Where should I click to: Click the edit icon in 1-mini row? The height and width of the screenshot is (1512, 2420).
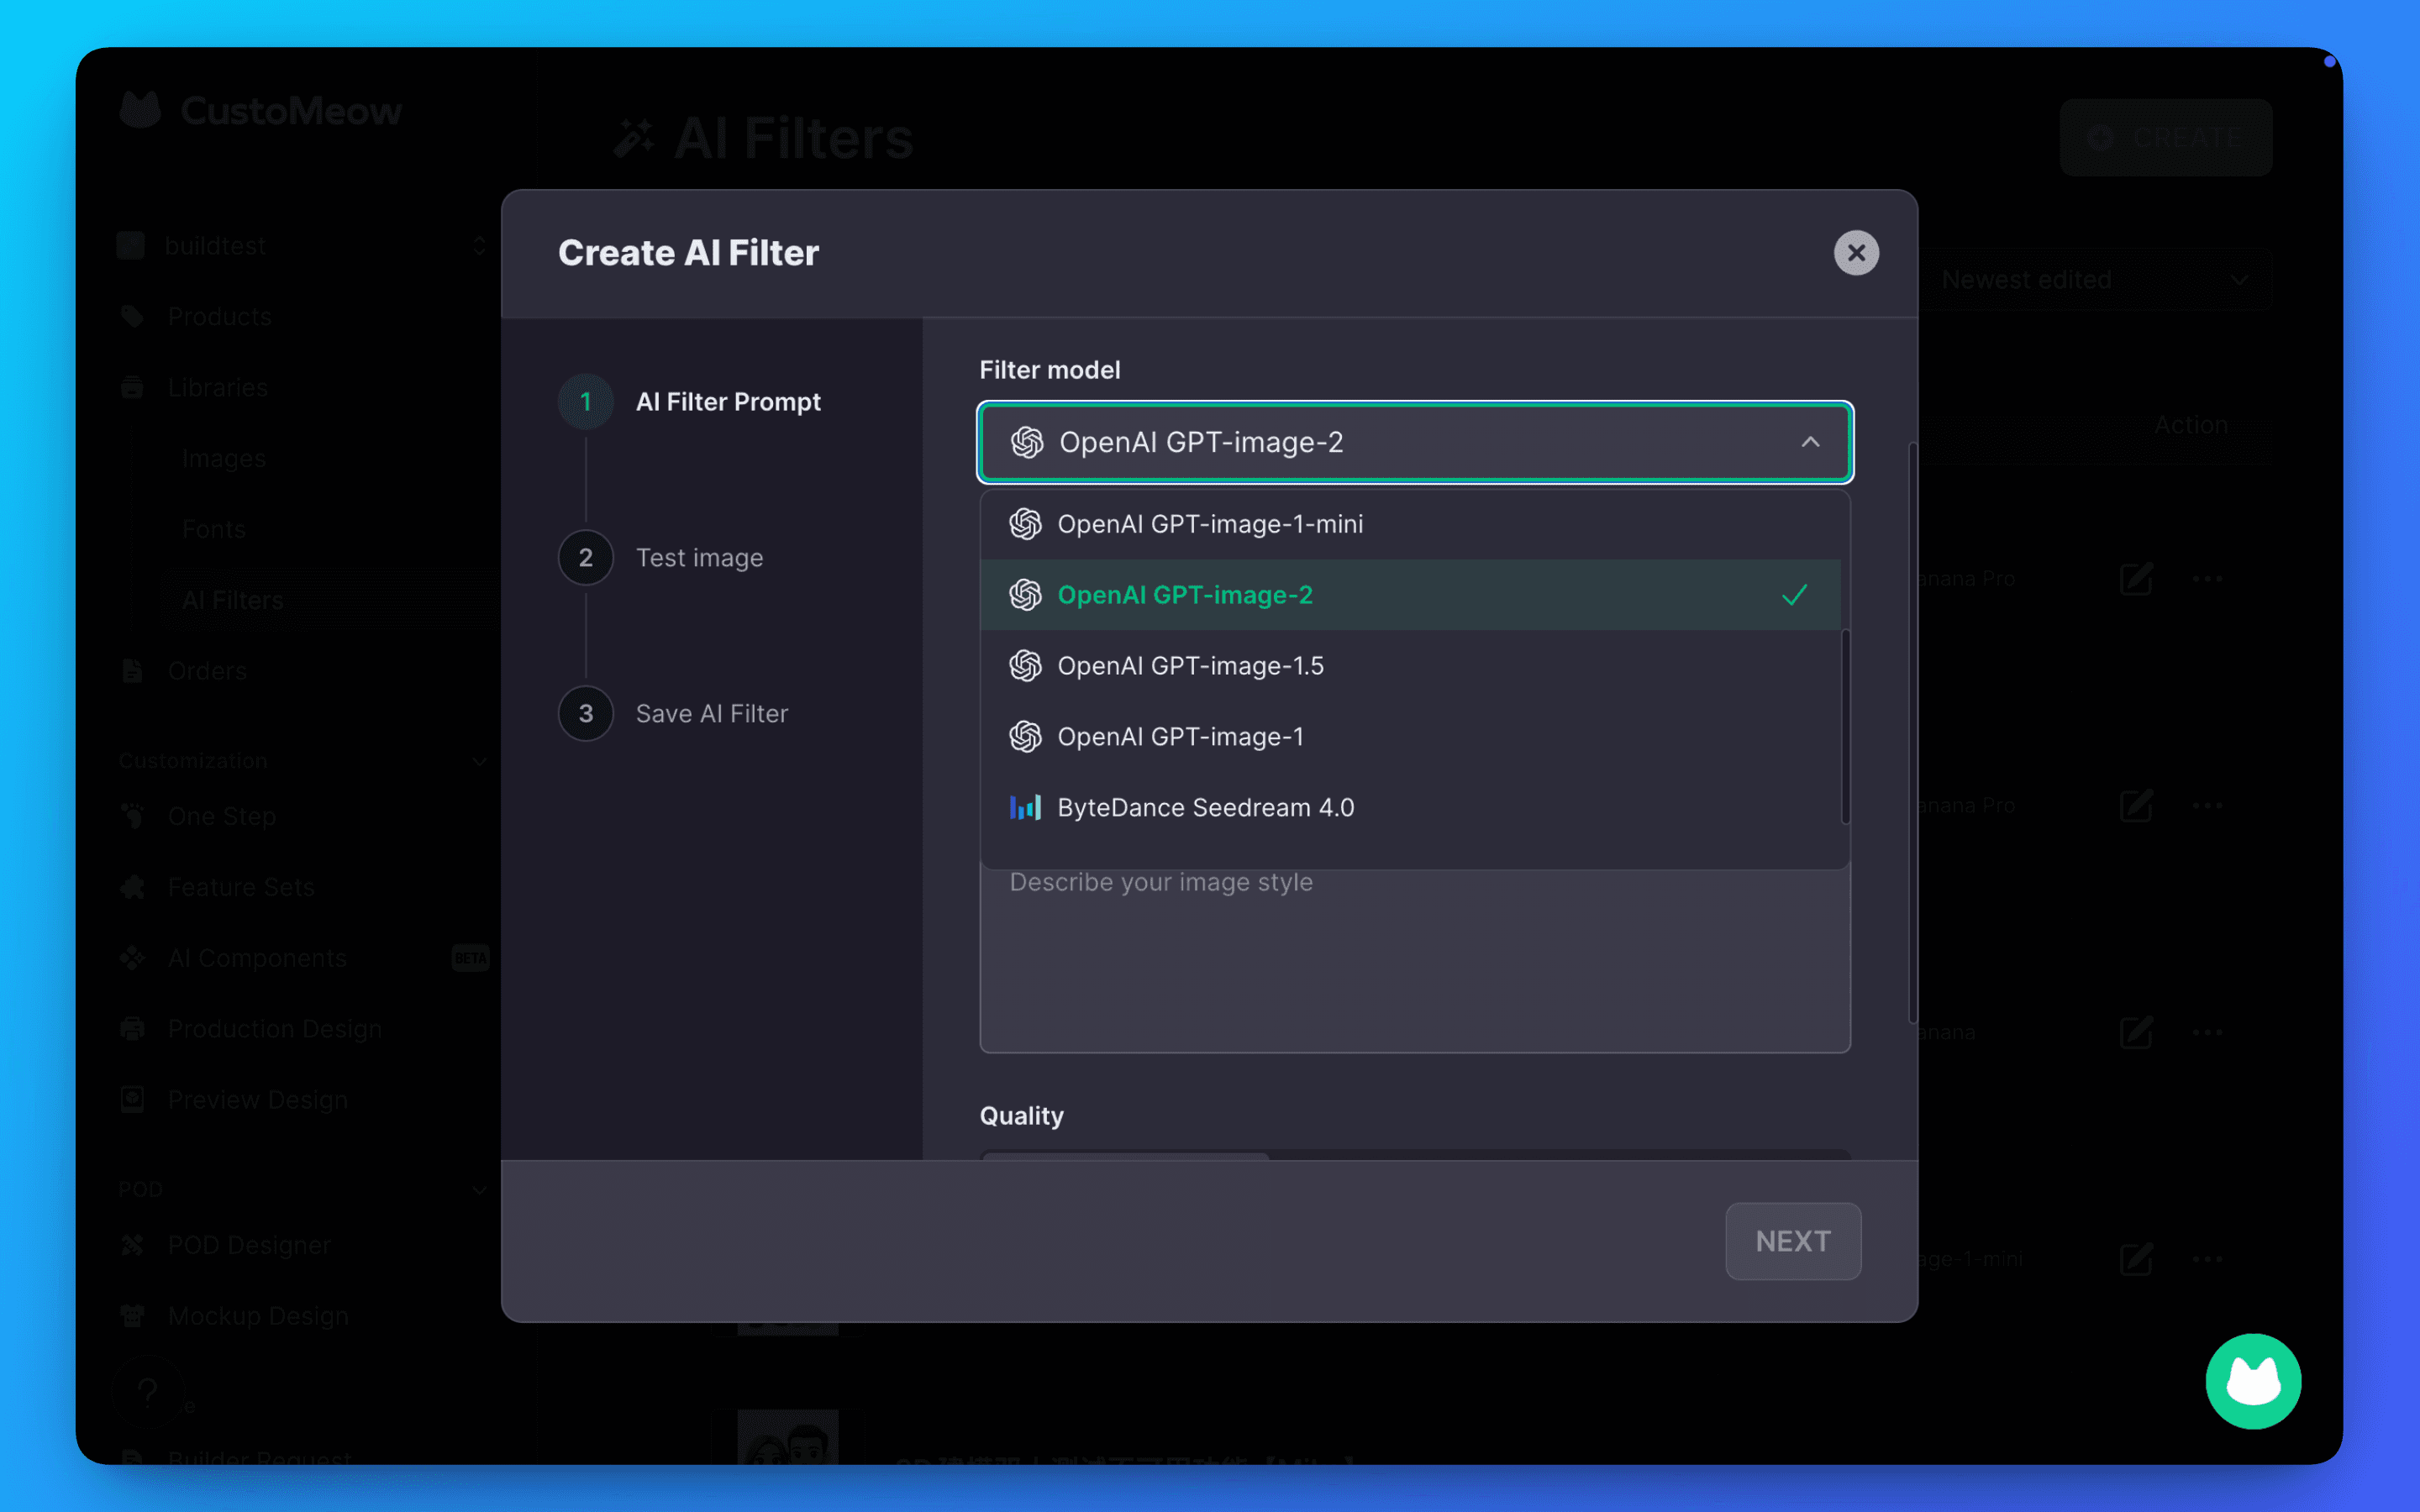(x=2136, y=1260)
